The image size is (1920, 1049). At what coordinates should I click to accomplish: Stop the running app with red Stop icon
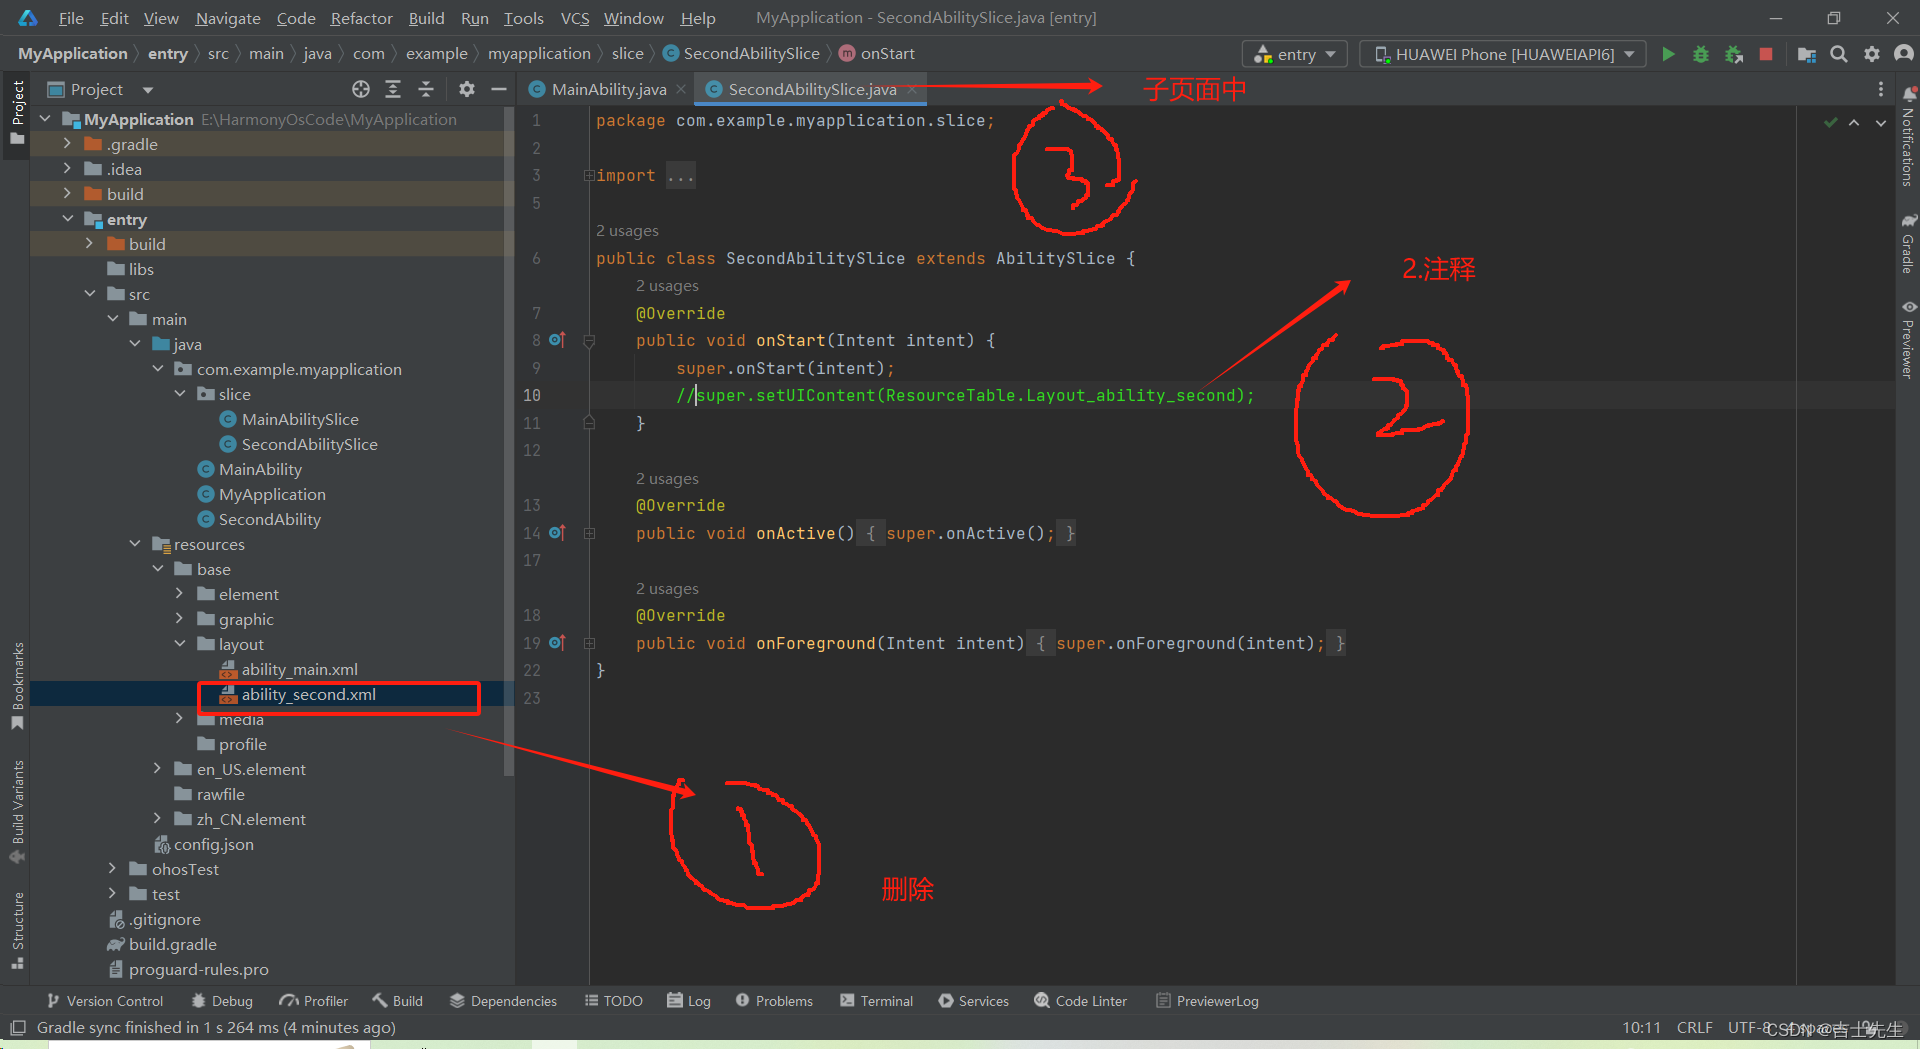pyautogui.click(x=1766, y=54)
